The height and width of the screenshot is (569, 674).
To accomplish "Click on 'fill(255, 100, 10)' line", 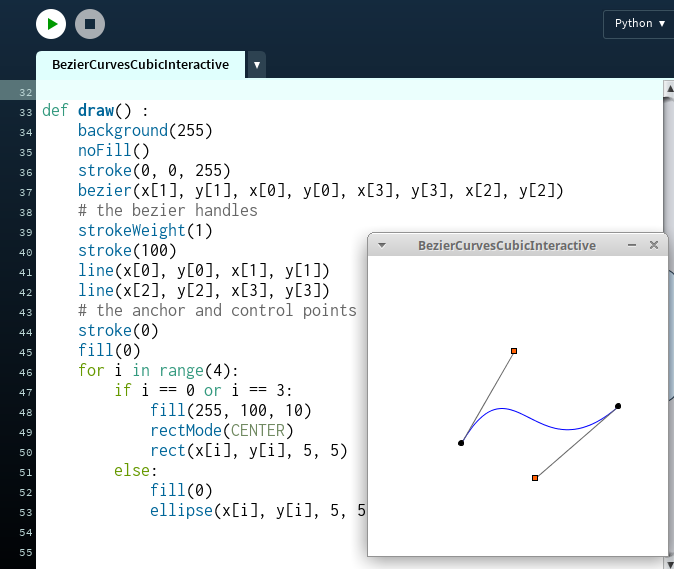I will pos(230,410).
